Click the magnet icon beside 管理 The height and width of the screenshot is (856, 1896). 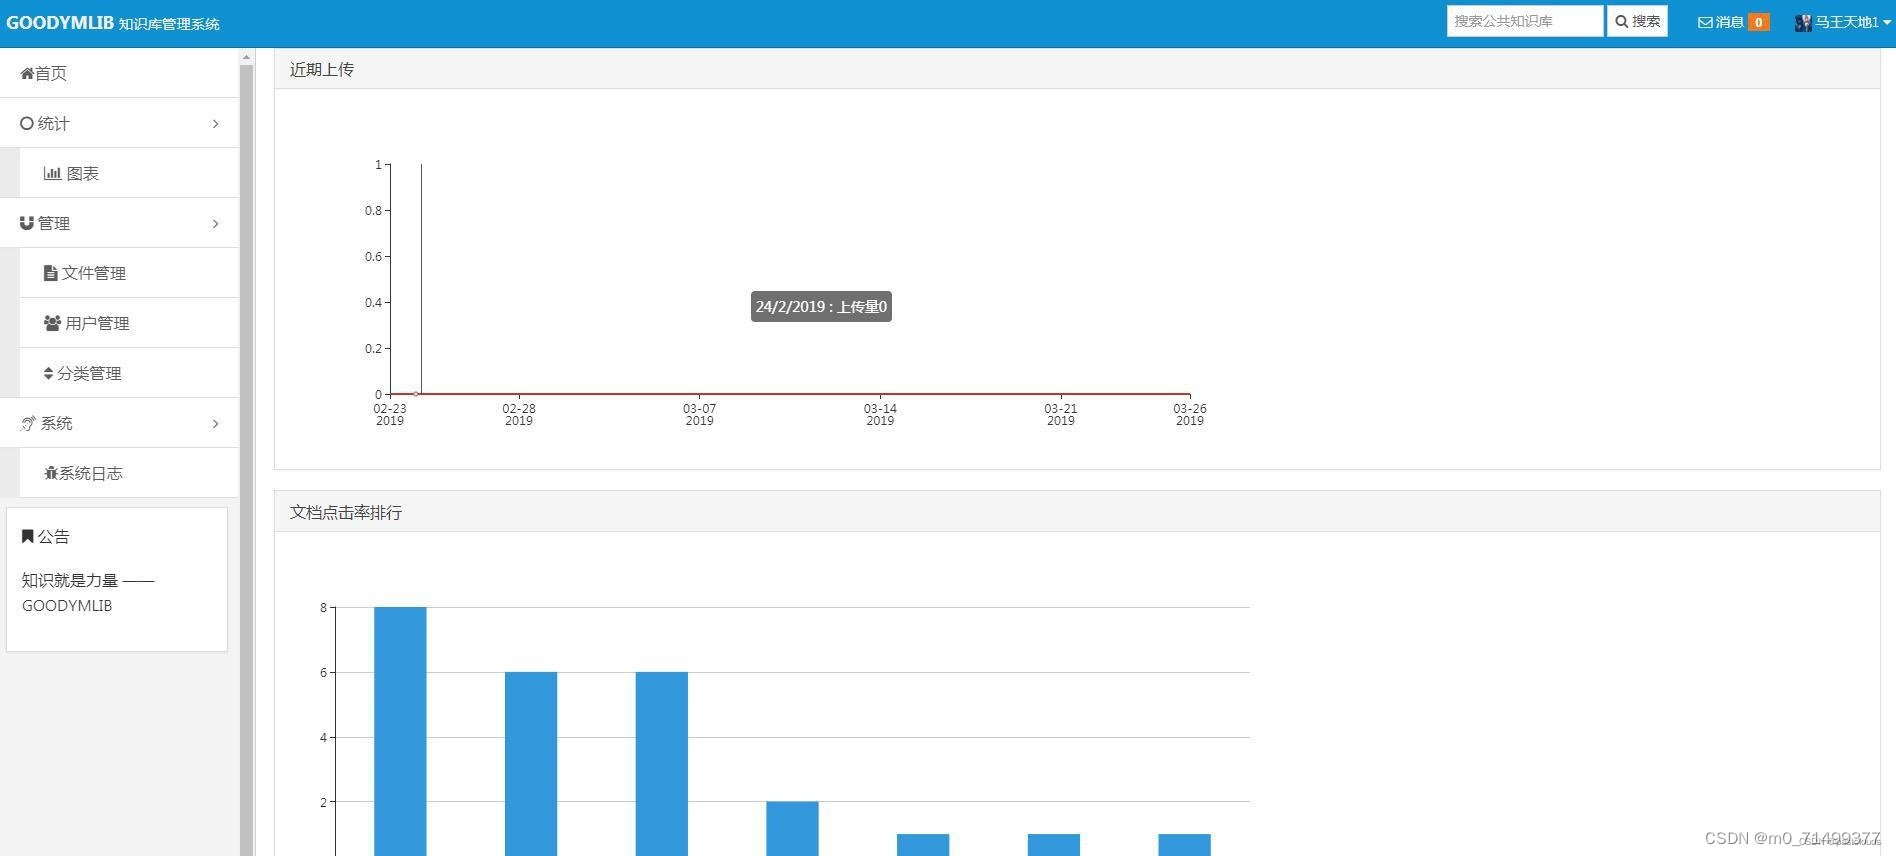(x=27, y=223)
